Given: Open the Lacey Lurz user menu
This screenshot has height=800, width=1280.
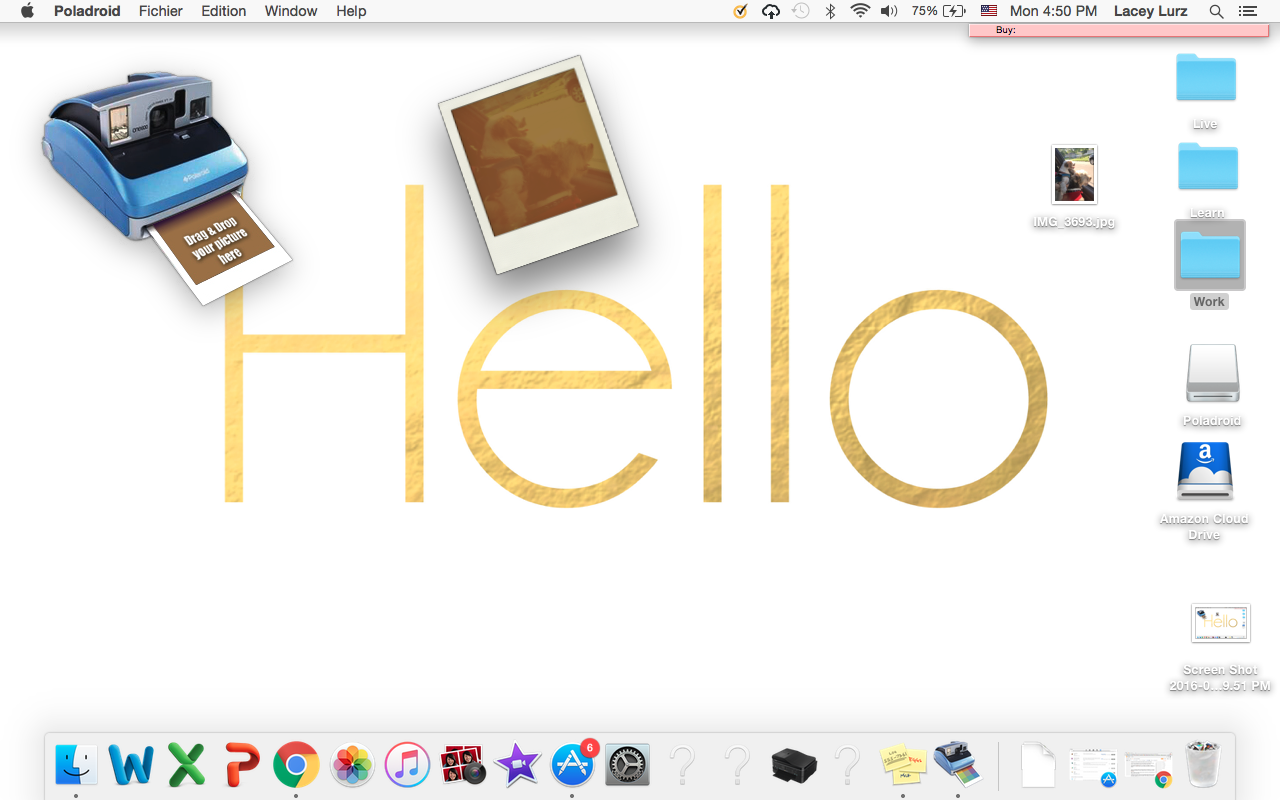Looking at the screenshot, I should (1153, 11).
